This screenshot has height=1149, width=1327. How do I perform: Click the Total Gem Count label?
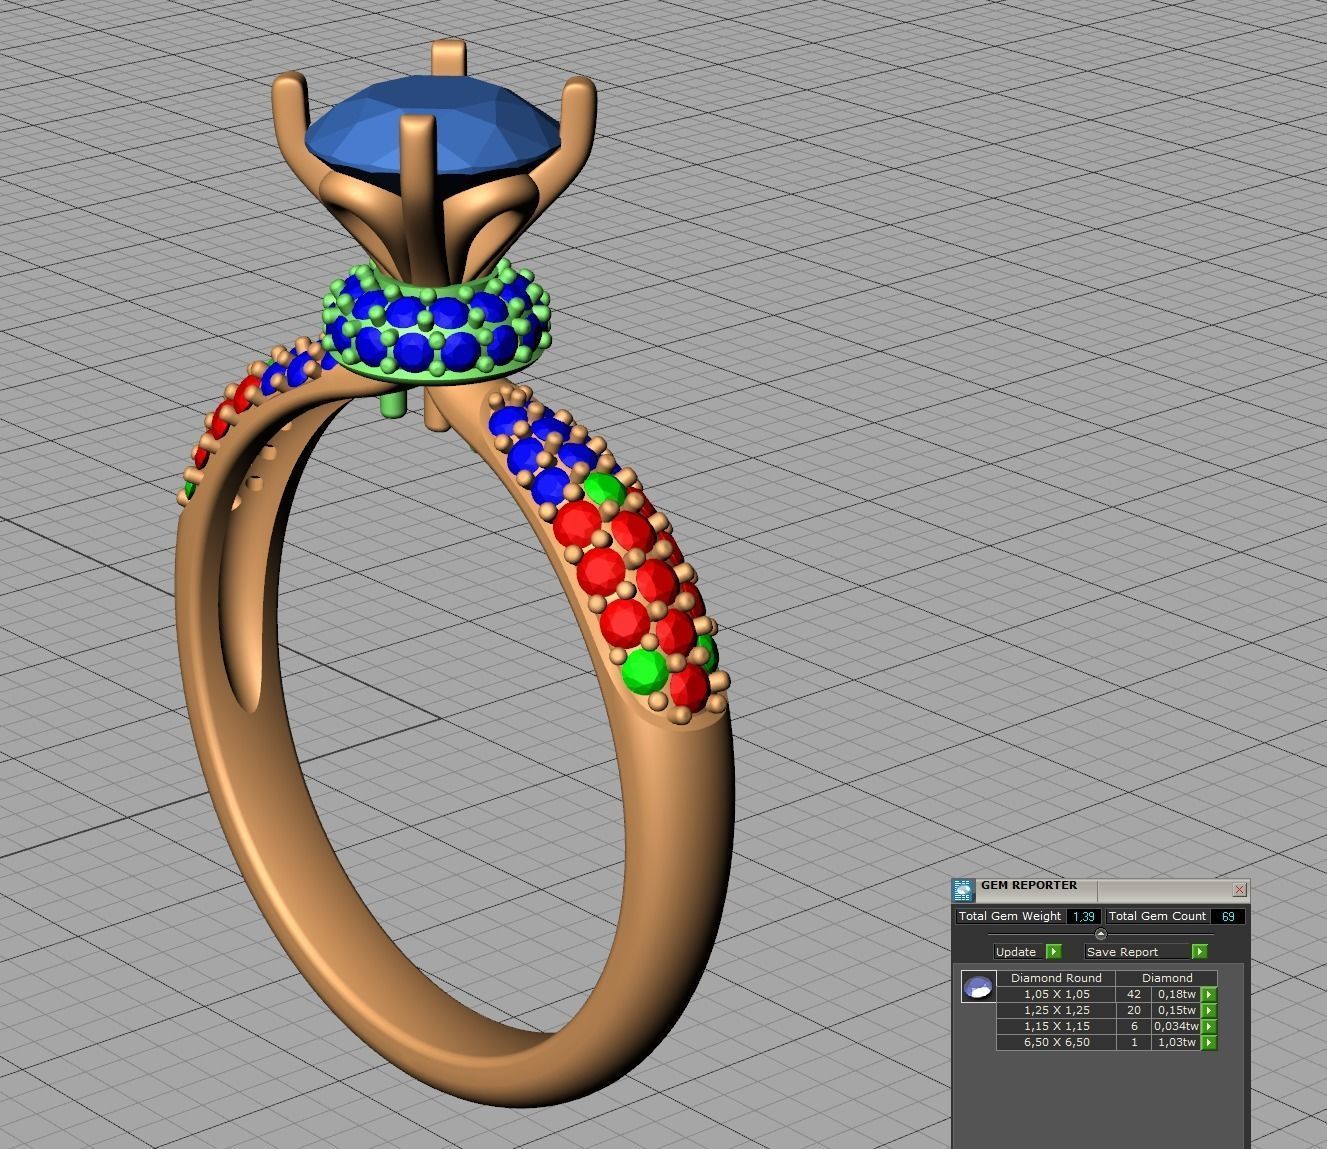1158,916
